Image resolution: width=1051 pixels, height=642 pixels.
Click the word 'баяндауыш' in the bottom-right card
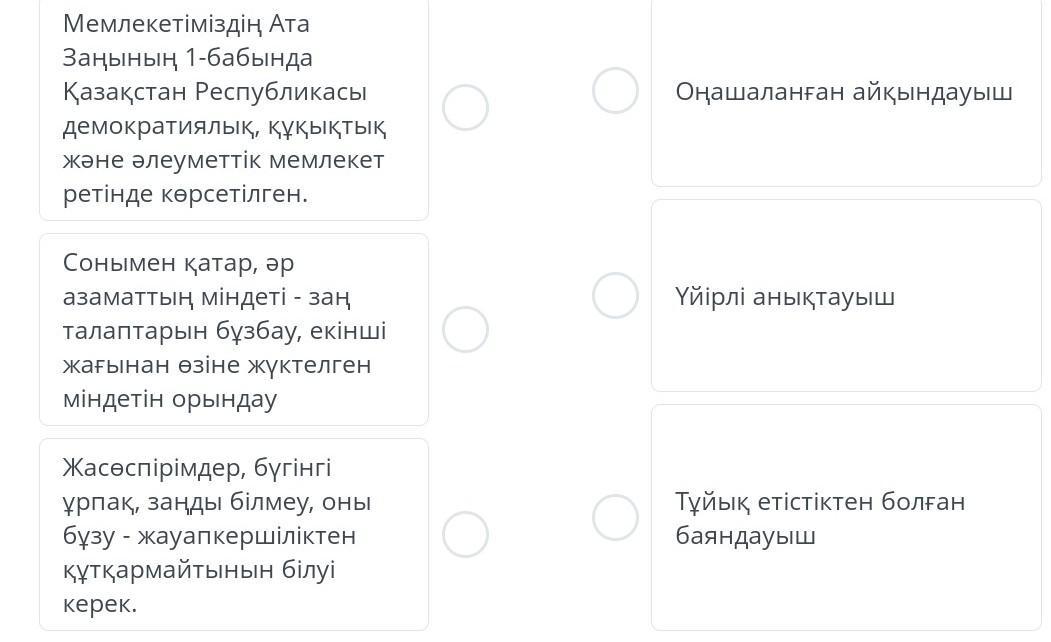[745, 536]
